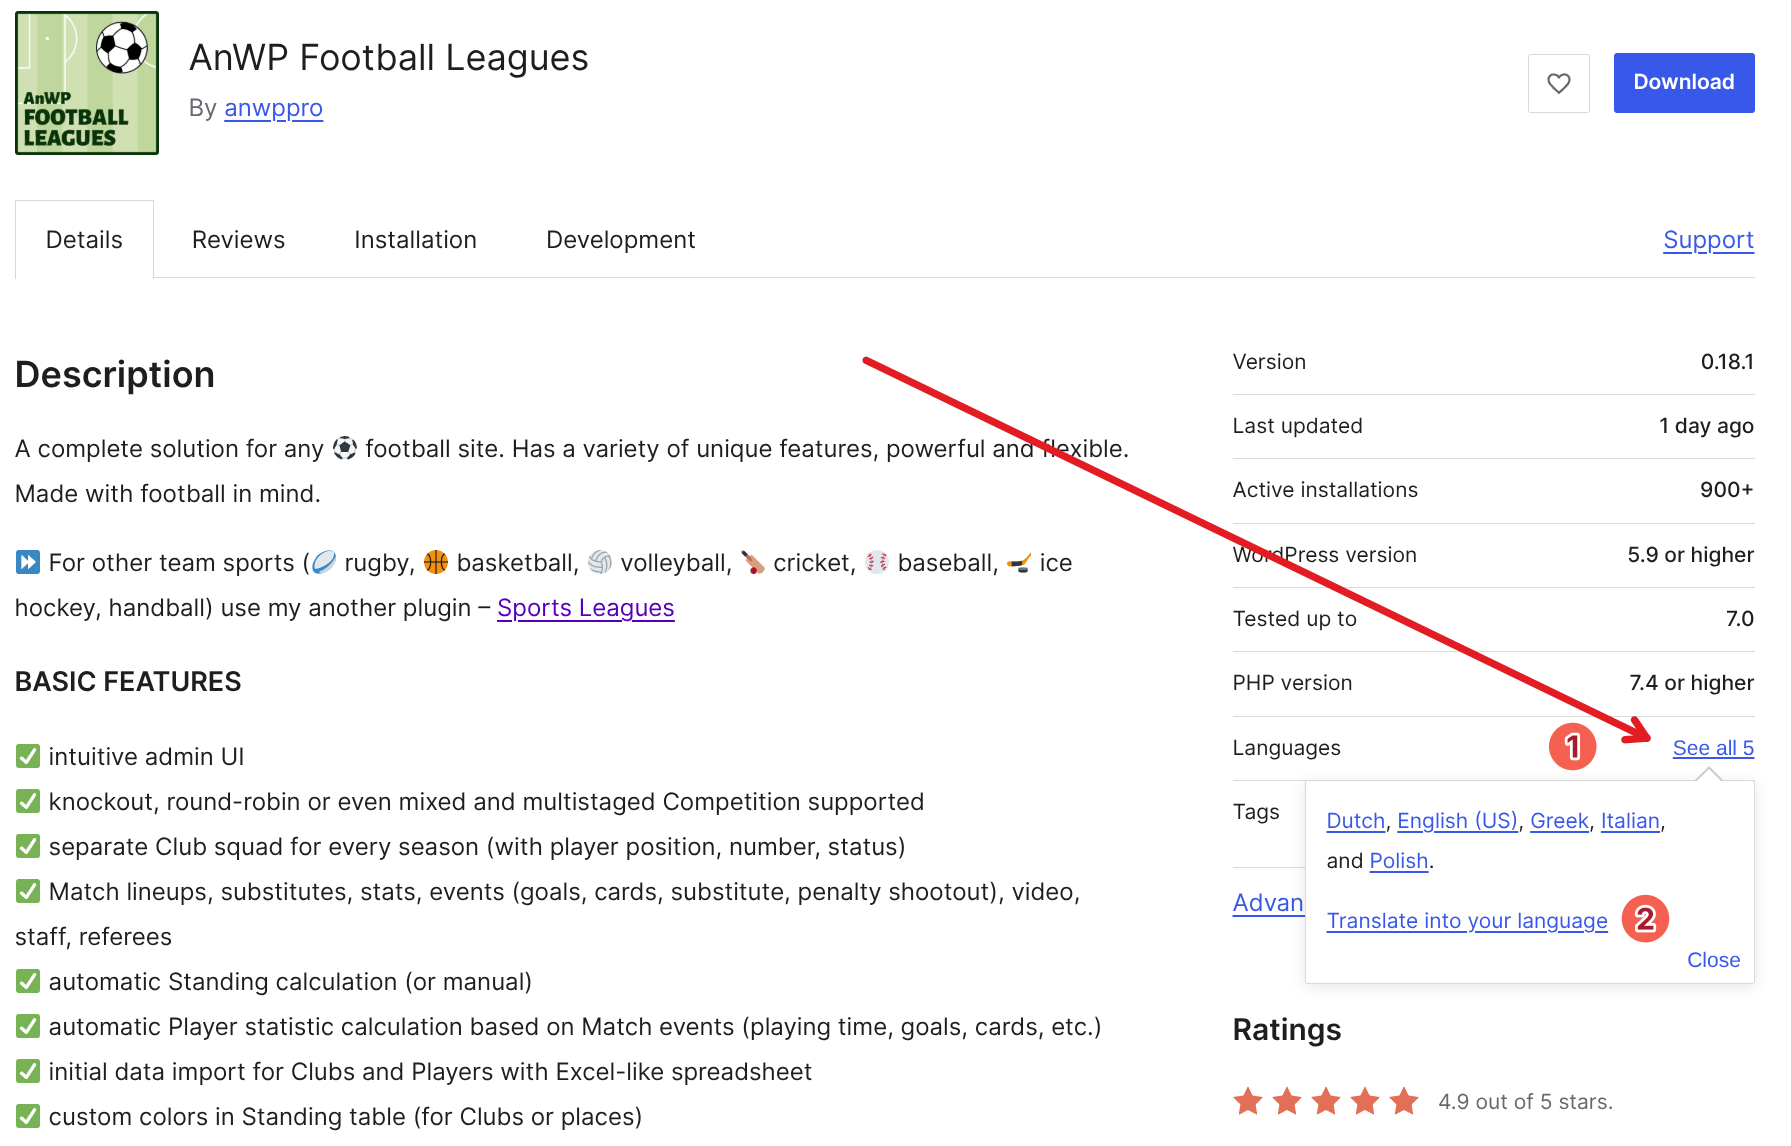Click the basketball emoji
Screen dimensions: 1791x1146
click(x=436, y=562)
